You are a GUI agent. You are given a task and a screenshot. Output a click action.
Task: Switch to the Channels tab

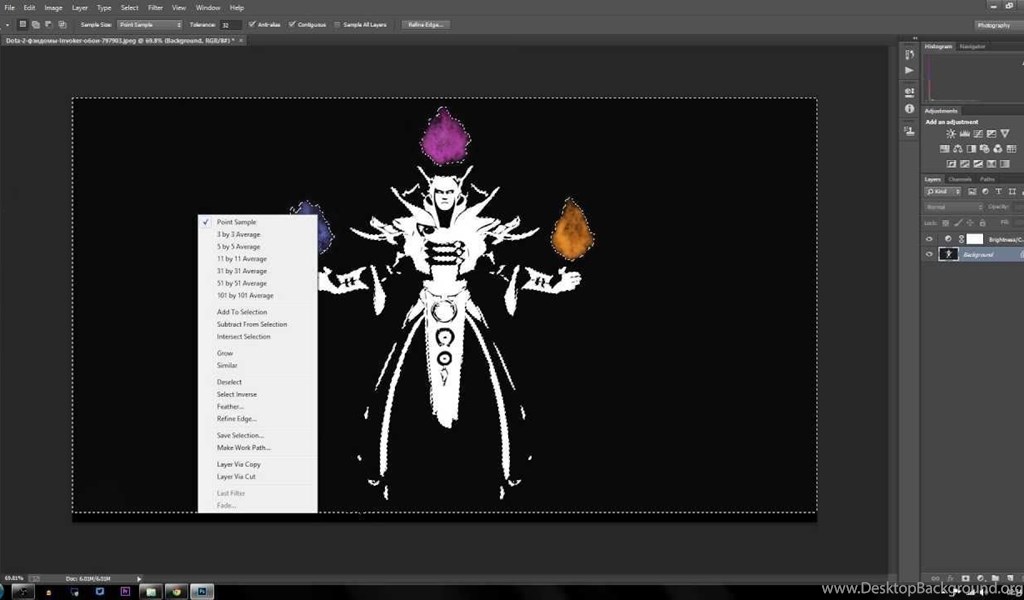tap(960, 179)
